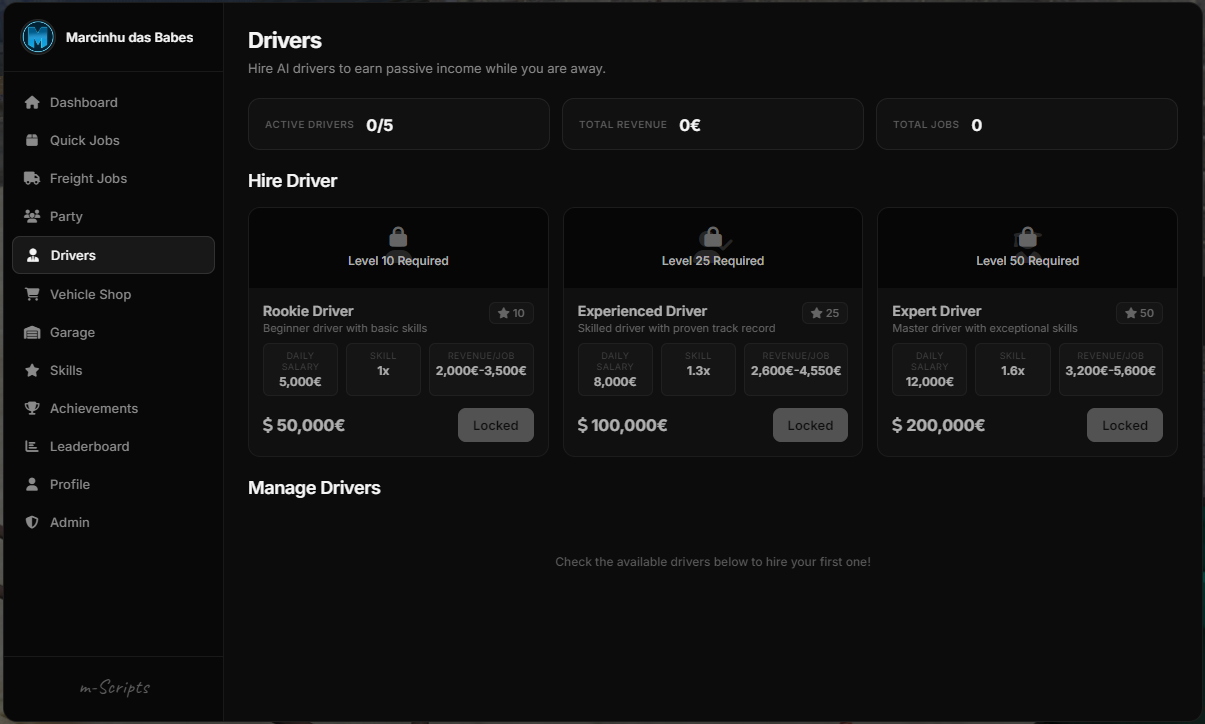Click the Dashboard house icon
Viewport: 1205px width, 724px height.
(x=32, y=102)
